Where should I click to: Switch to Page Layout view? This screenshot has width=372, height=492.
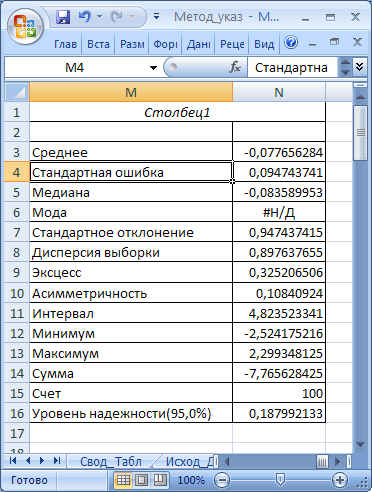pyautogui.click(x=141, y=480)
